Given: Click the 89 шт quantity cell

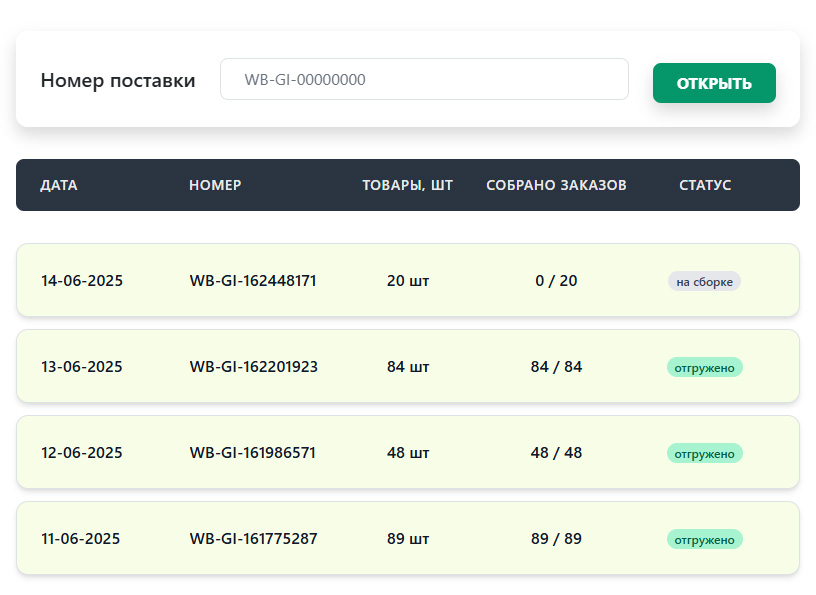Looking at the screenshot, I should point(408,538).
